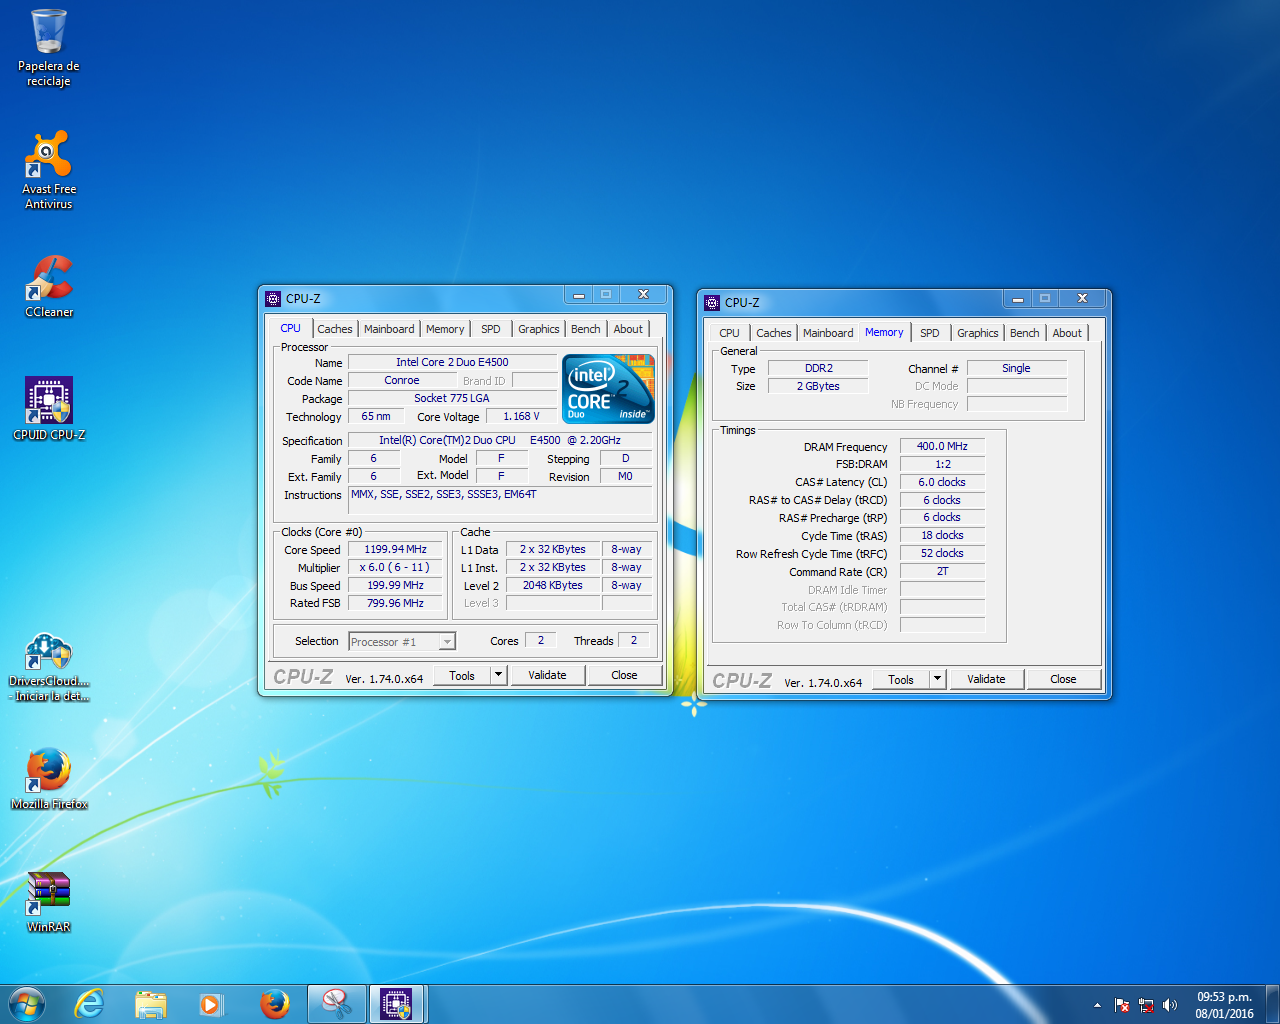
Task: Launch the Mozilla Firefox desktop shortcut
Action: coord(49,778)
